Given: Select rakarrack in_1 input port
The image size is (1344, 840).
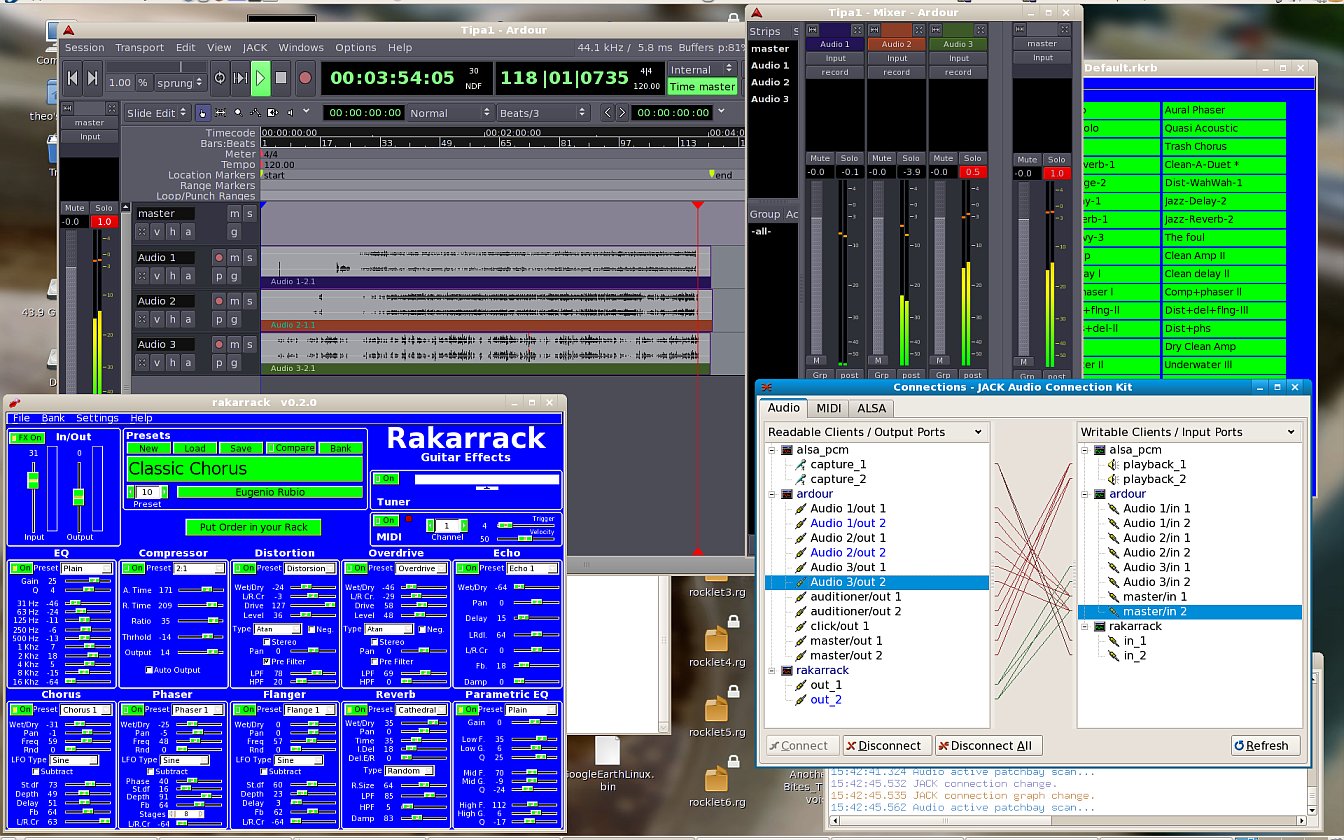Looking at the screenshot, I should pos(1134,640).
